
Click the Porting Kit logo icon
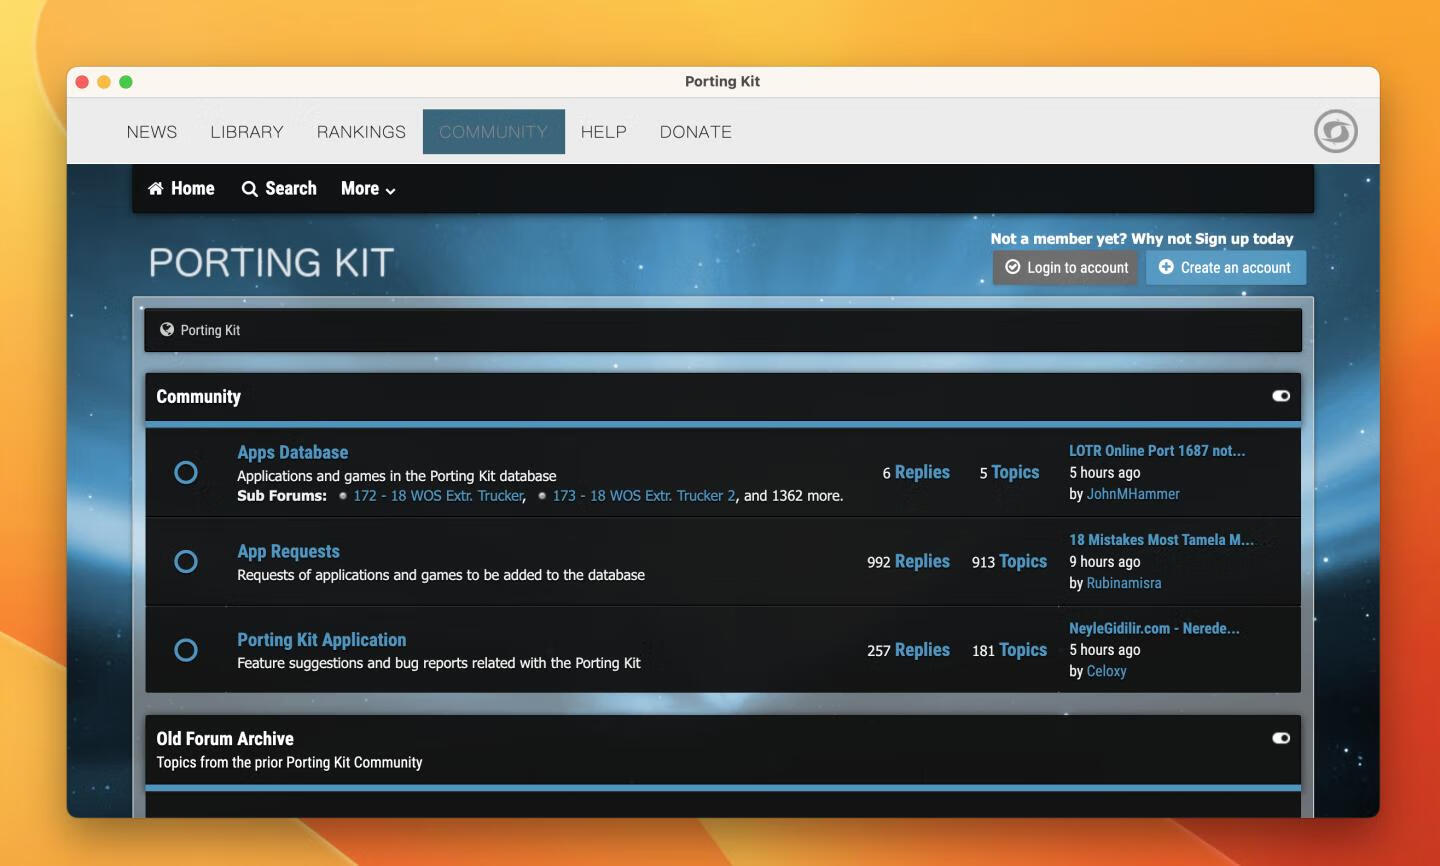coord(1335,131)
